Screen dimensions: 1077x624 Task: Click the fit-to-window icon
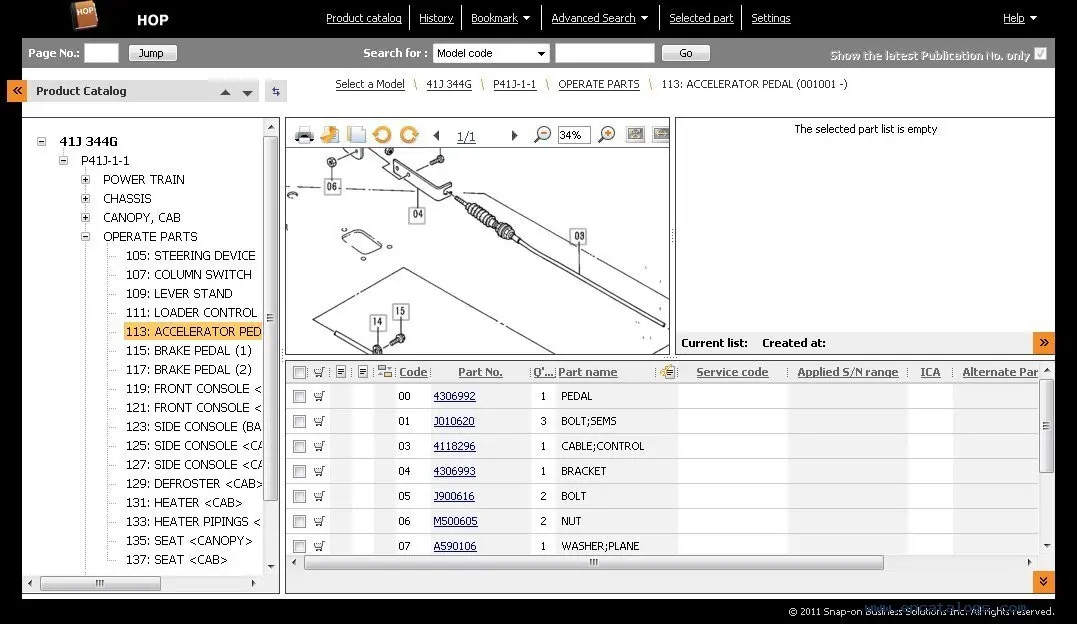pyautogui.click(x=635, y=134)
